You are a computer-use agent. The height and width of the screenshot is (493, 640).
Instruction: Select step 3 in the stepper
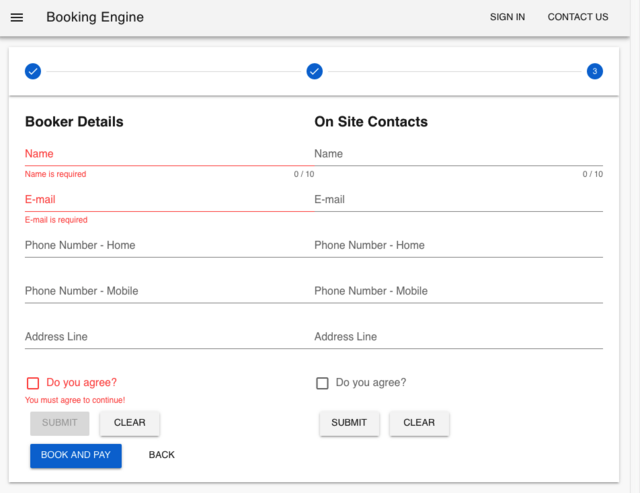click(x=595, y=71)
